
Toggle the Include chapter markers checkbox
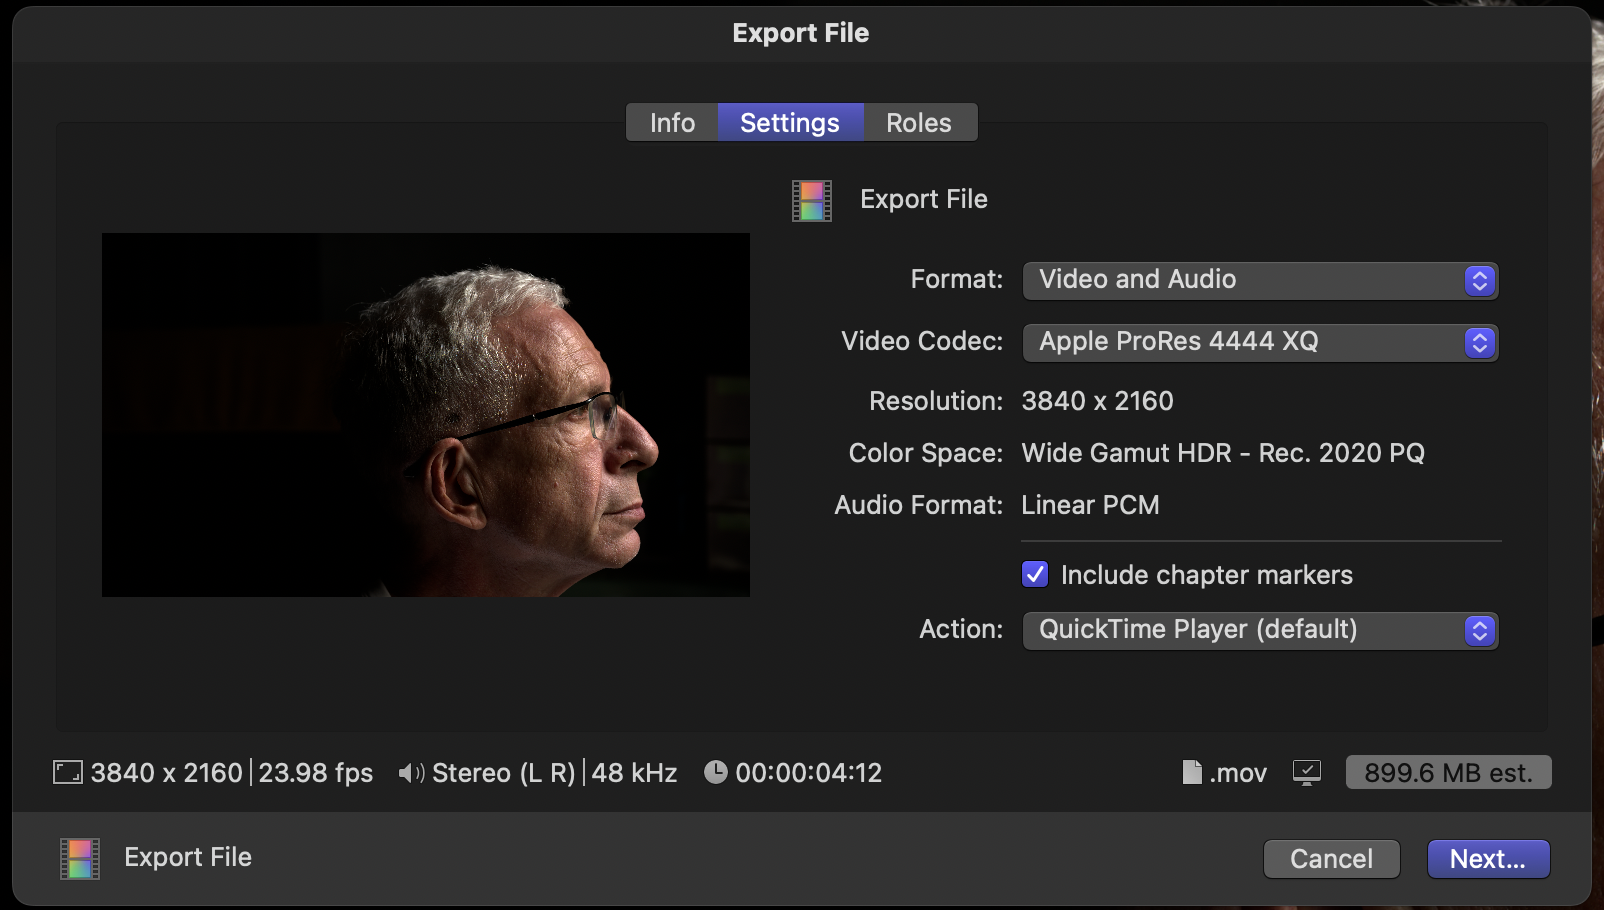pos(1035,575)
